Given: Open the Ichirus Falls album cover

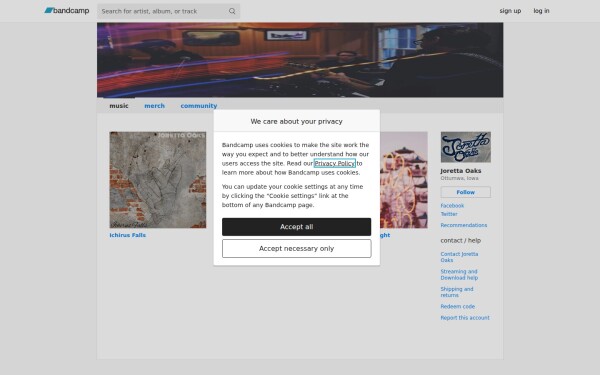Looking at the screenshot, I should [158, 180].
